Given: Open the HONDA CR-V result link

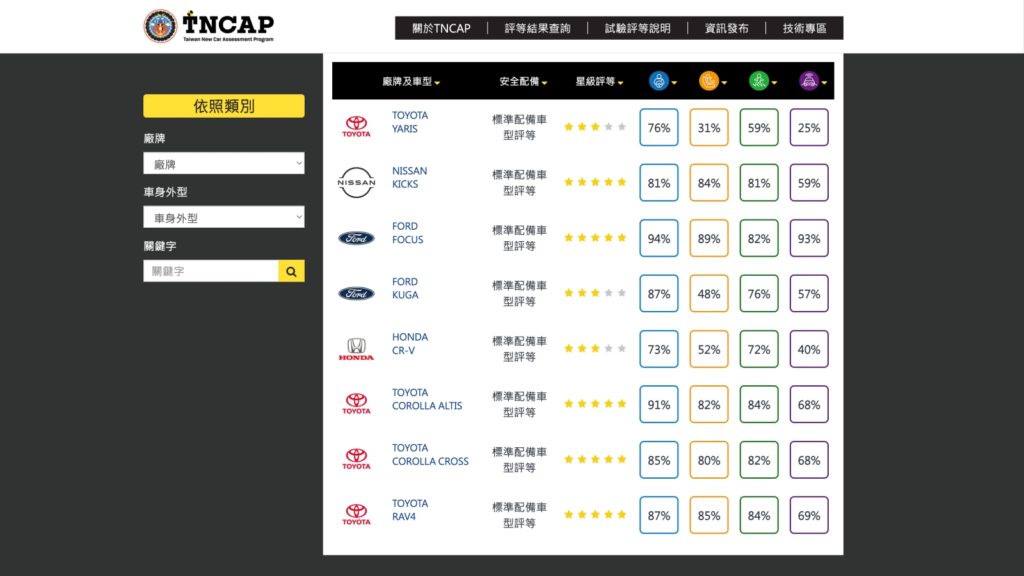Looking at the screenshot, I should [410, 344].
